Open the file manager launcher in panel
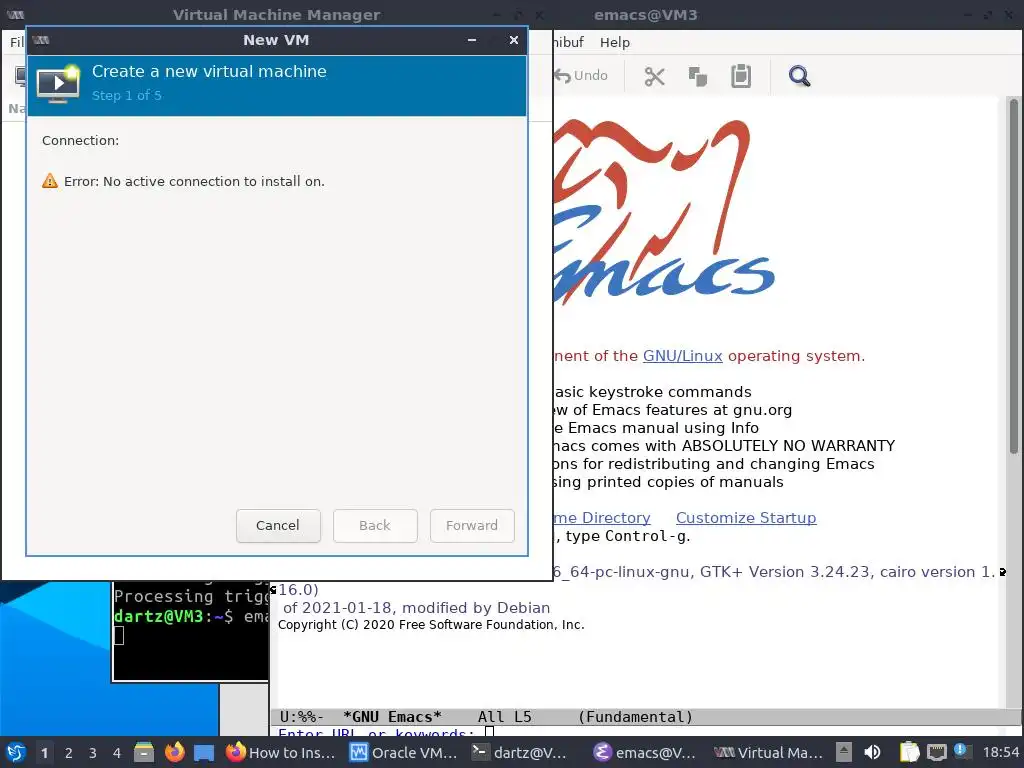 pyautogui.click(x=144, y=752)
